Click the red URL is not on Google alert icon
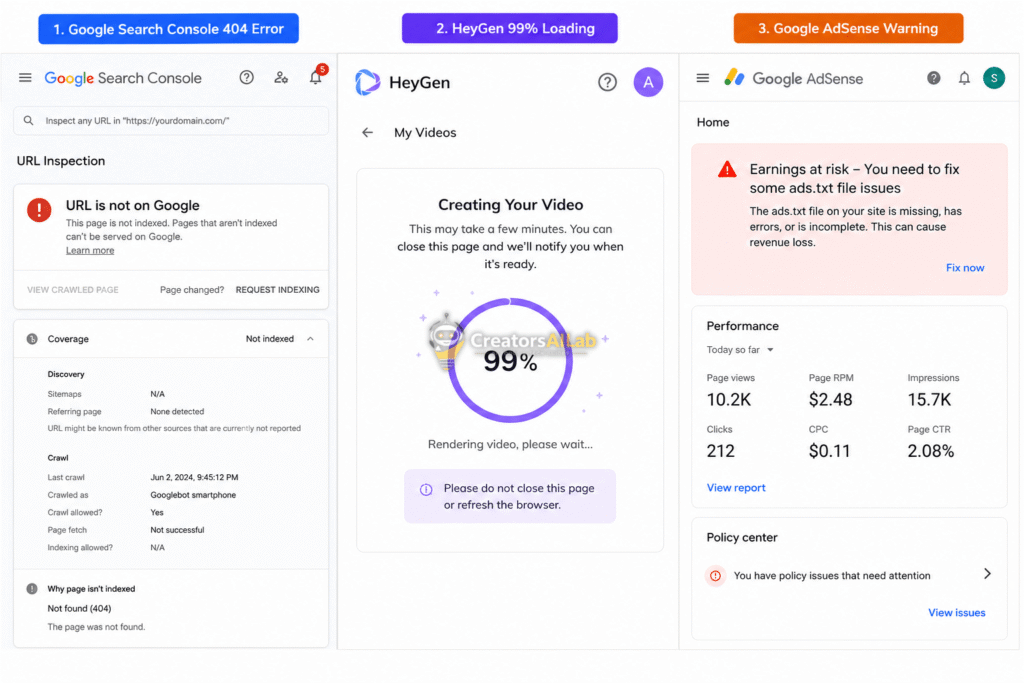 tap(39, 210)
